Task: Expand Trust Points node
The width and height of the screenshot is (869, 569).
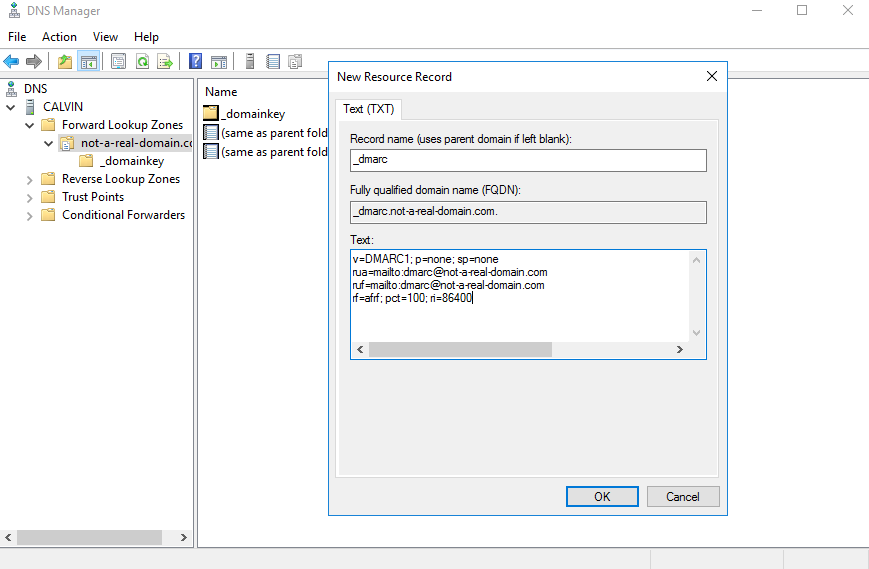Action: [x=29, y=198]
